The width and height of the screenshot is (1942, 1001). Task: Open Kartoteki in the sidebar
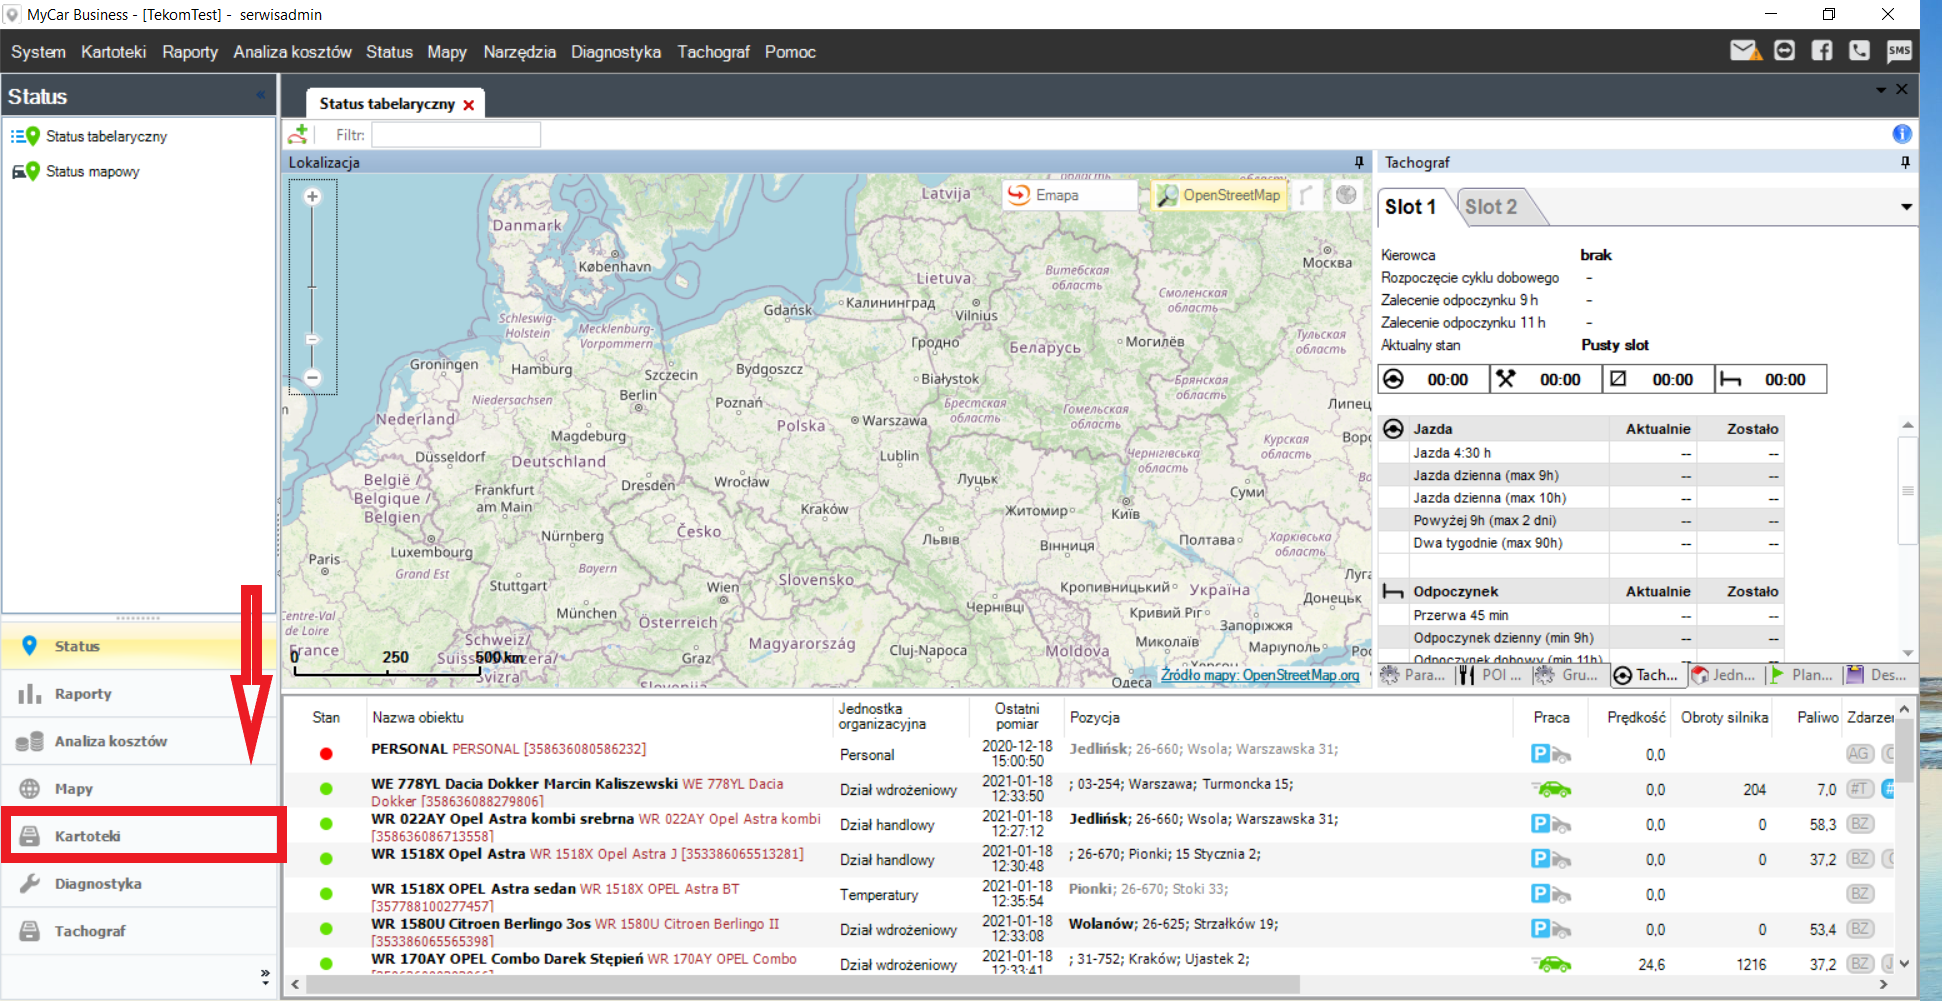point(140,836)
